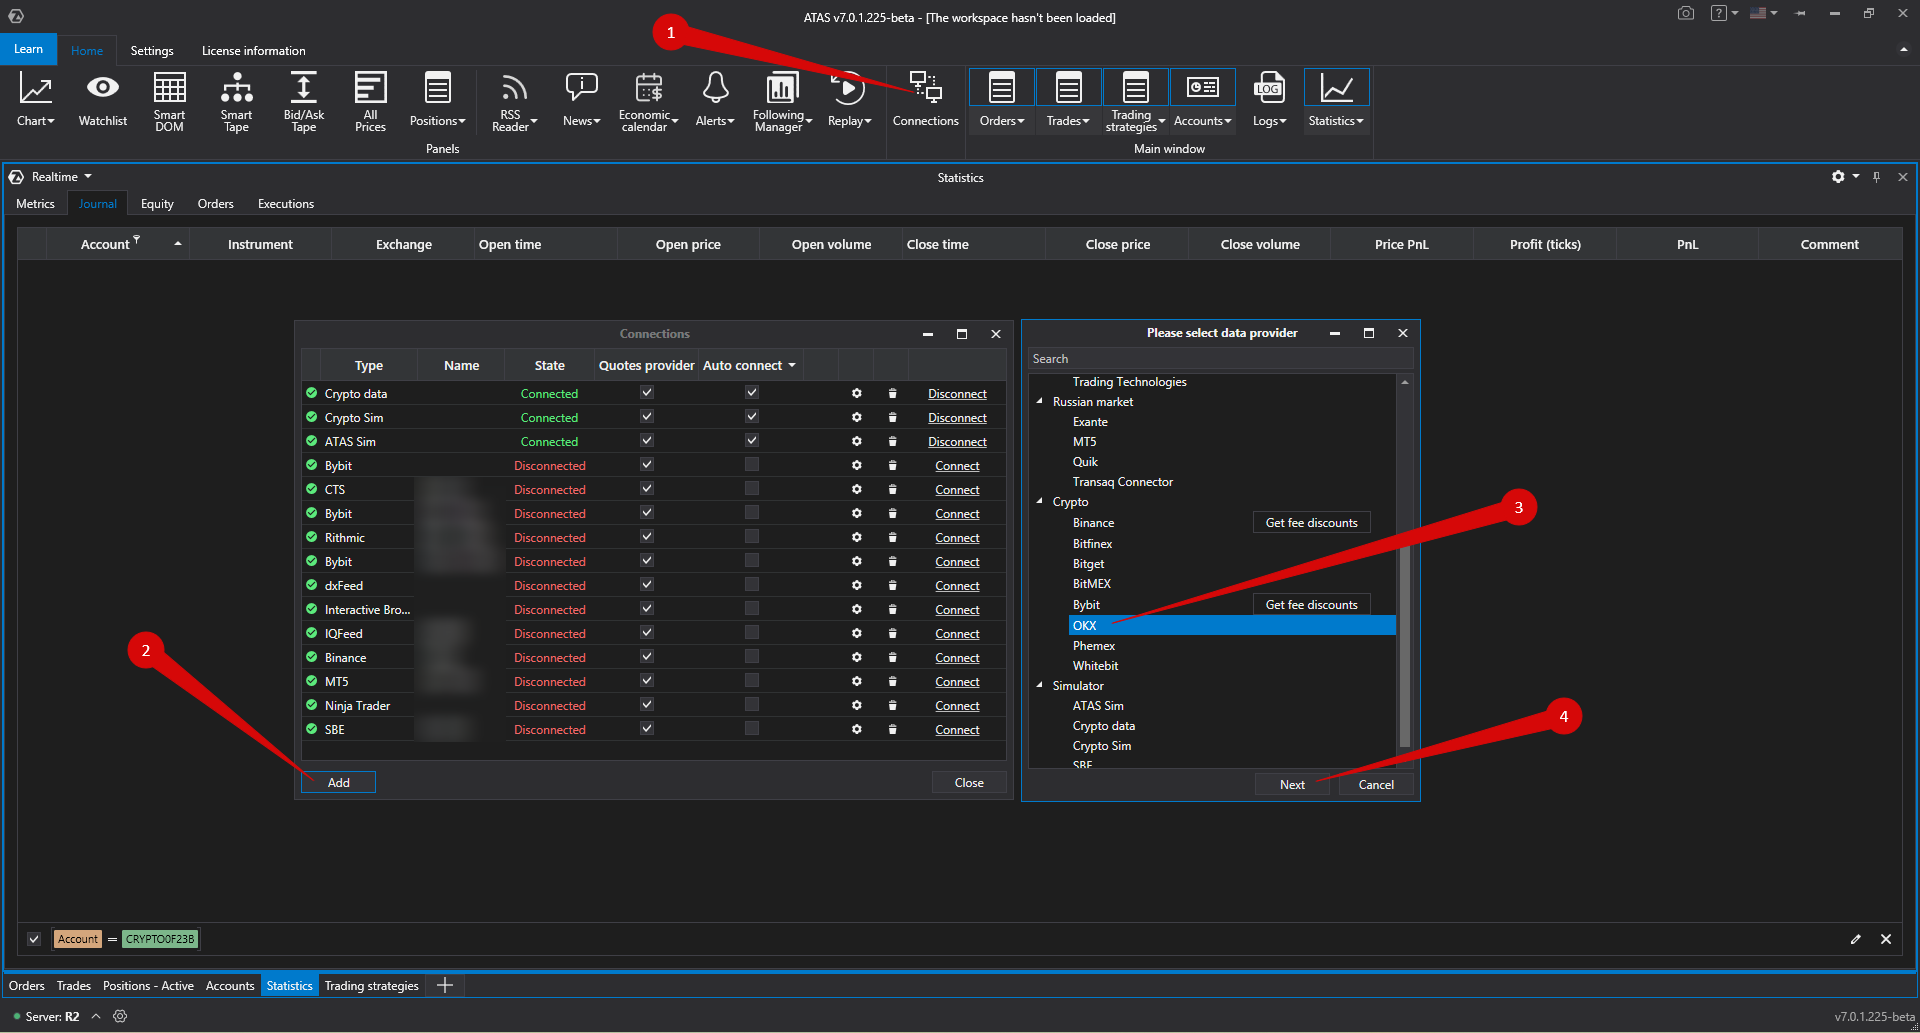Viewport: 1920px width, 1033px height.
Task: Open the Trading strategies bottom tab
Action: [372, 986]
